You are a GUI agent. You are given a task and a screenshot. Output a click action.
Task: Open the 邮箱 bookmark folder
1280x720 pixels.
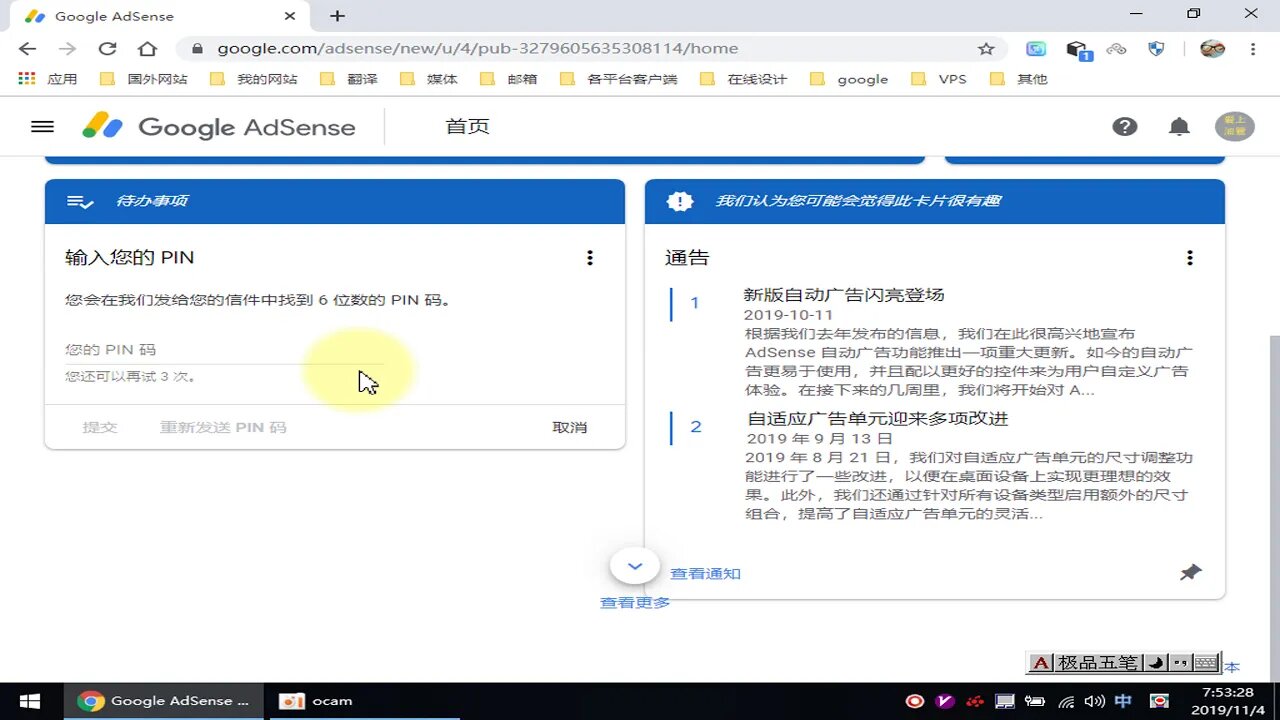[x=509, y=78]
